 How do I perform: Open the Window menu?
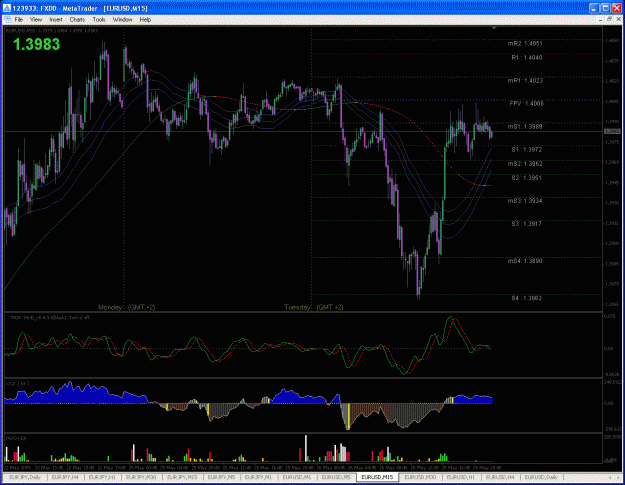tap(122, 20)
